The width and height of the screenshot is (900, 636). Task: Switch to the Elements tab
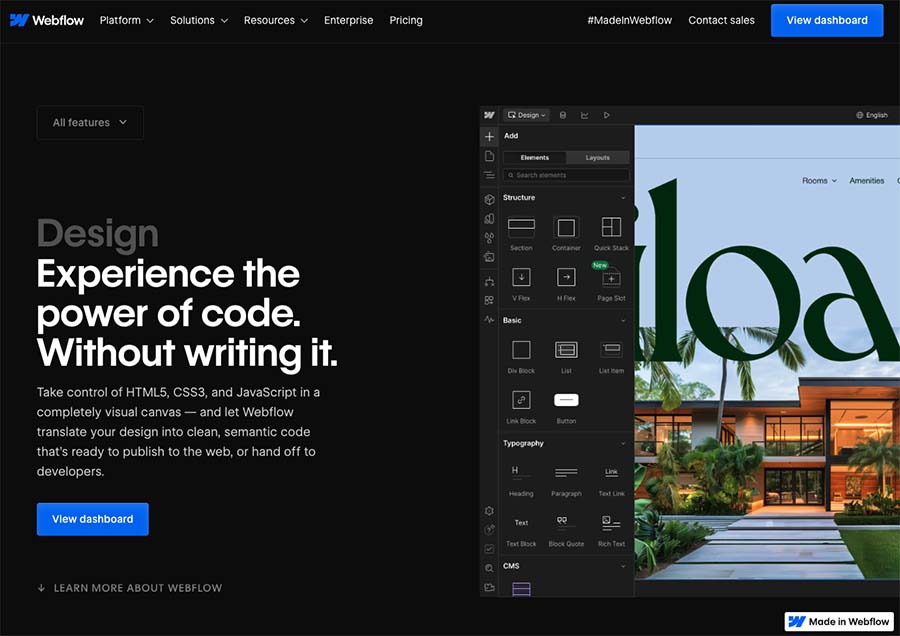point(534,157)
